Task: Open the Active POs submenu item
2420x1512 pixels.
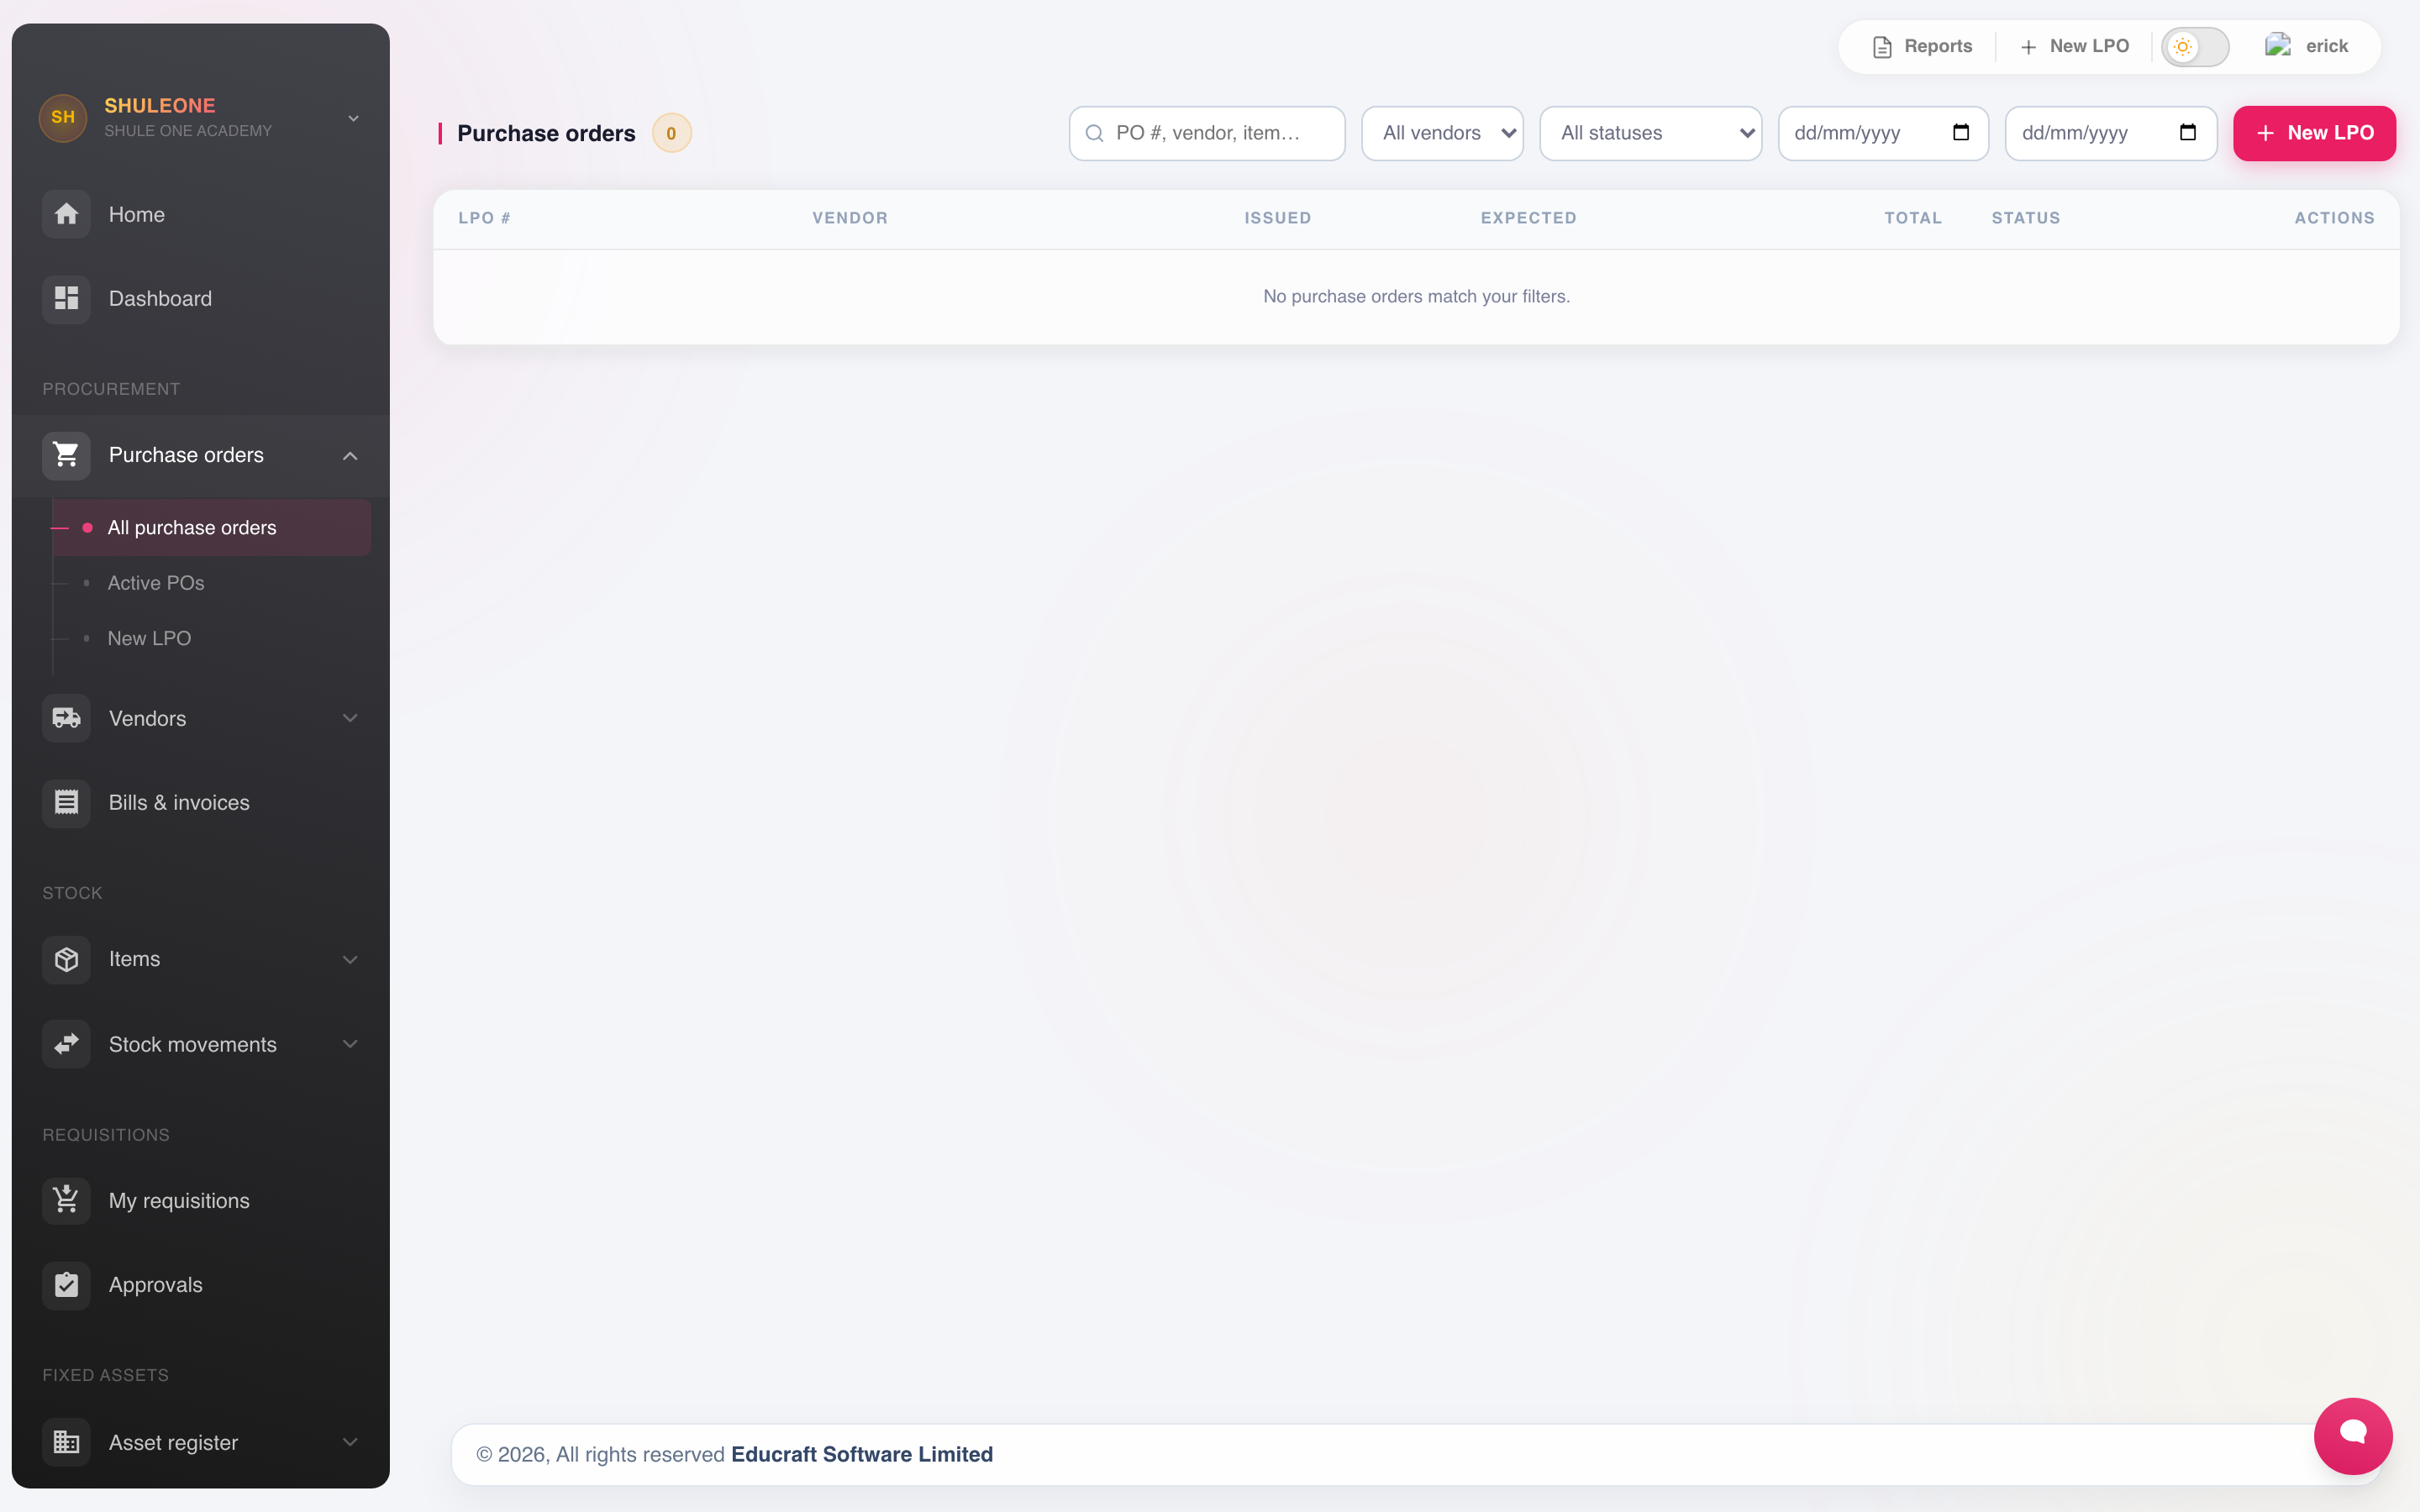Action: click(x=156, y=583)
